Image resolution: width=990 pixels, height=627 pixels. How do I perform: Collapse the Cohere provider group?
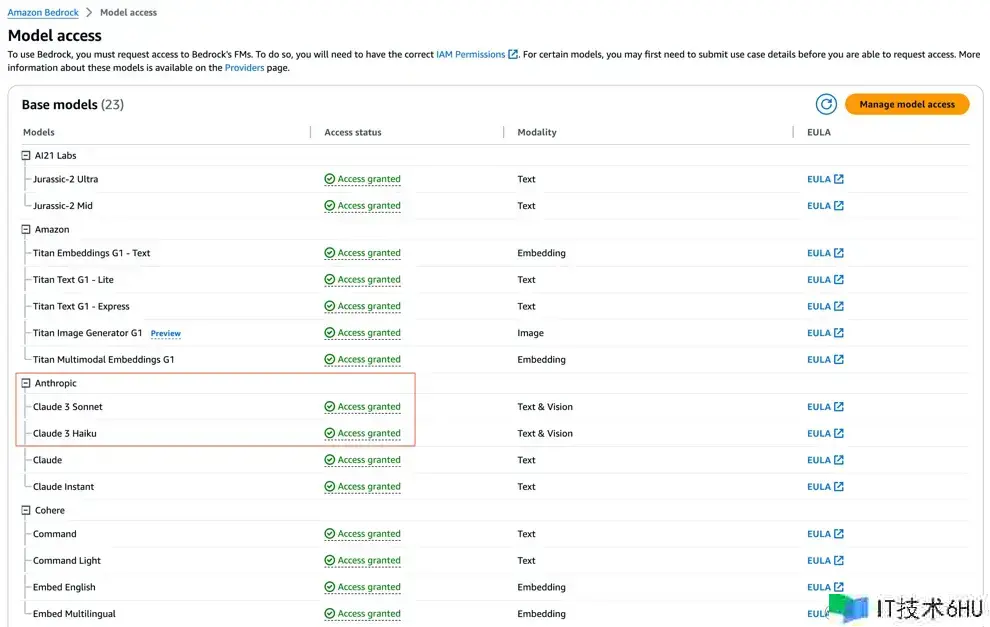pyautogui.click(x=27, y=511)
